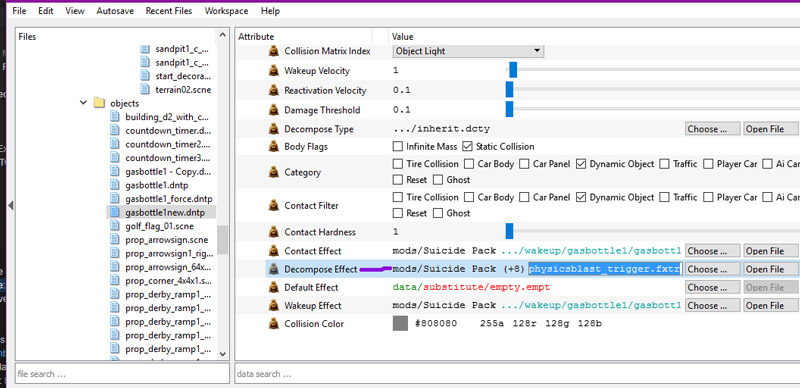This screenshot has height=388, width=800.
Task: Click file icon of terrain02.scne
Action: 145,89
